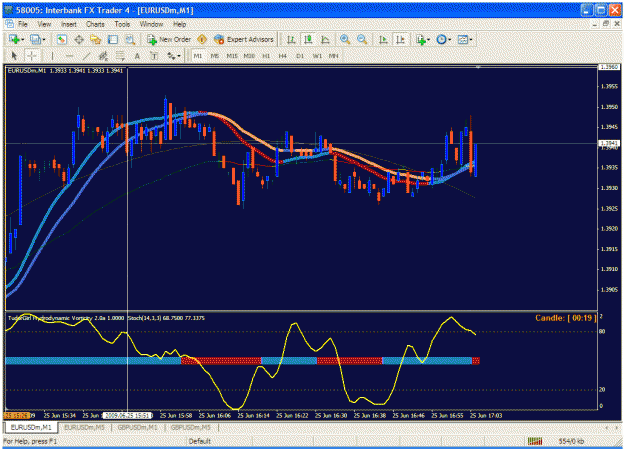Select the H1 timeframe button
Image resolution: width=625 pixels, height=449 pixels.
tap(266, 56)
